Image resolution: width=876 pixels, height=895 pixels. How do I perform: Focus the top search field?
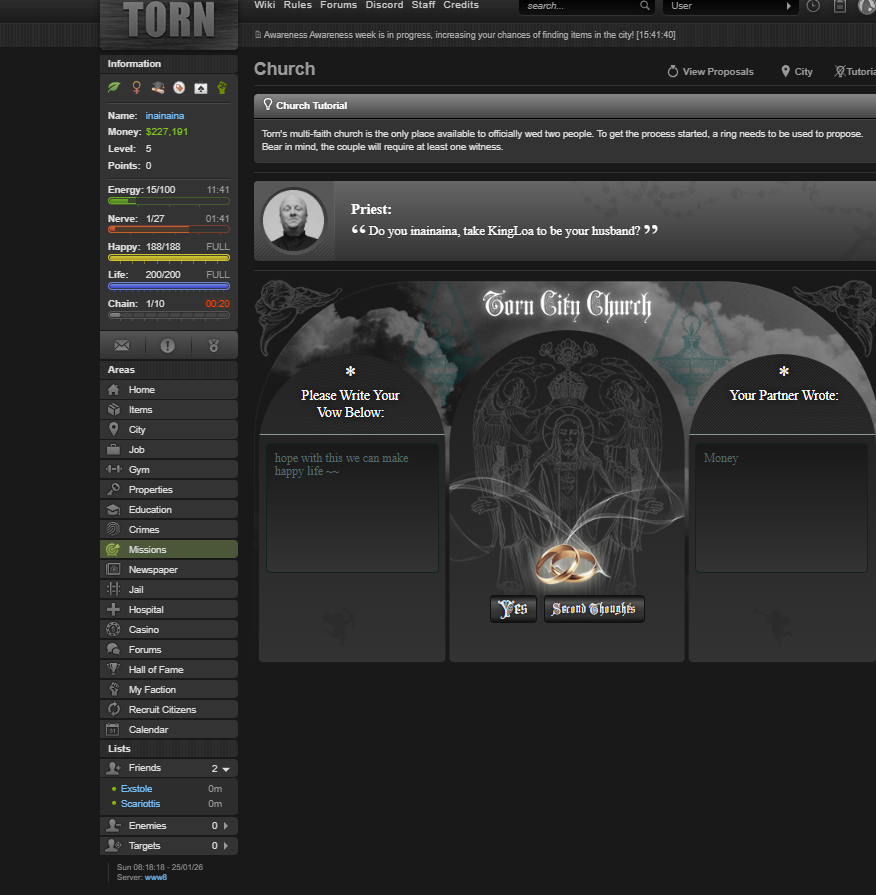[x=579, y=6]
